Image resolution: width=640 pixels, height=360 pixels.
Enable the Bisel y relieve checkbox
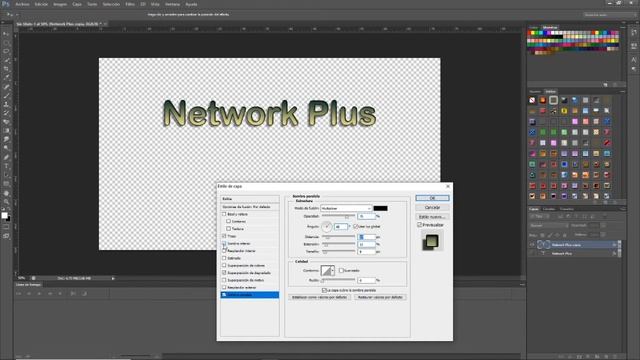[224, 214]
